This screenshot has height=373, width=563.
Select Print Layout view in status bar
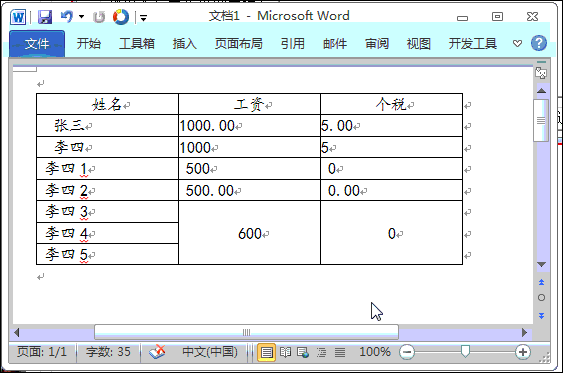coord(266,352)
